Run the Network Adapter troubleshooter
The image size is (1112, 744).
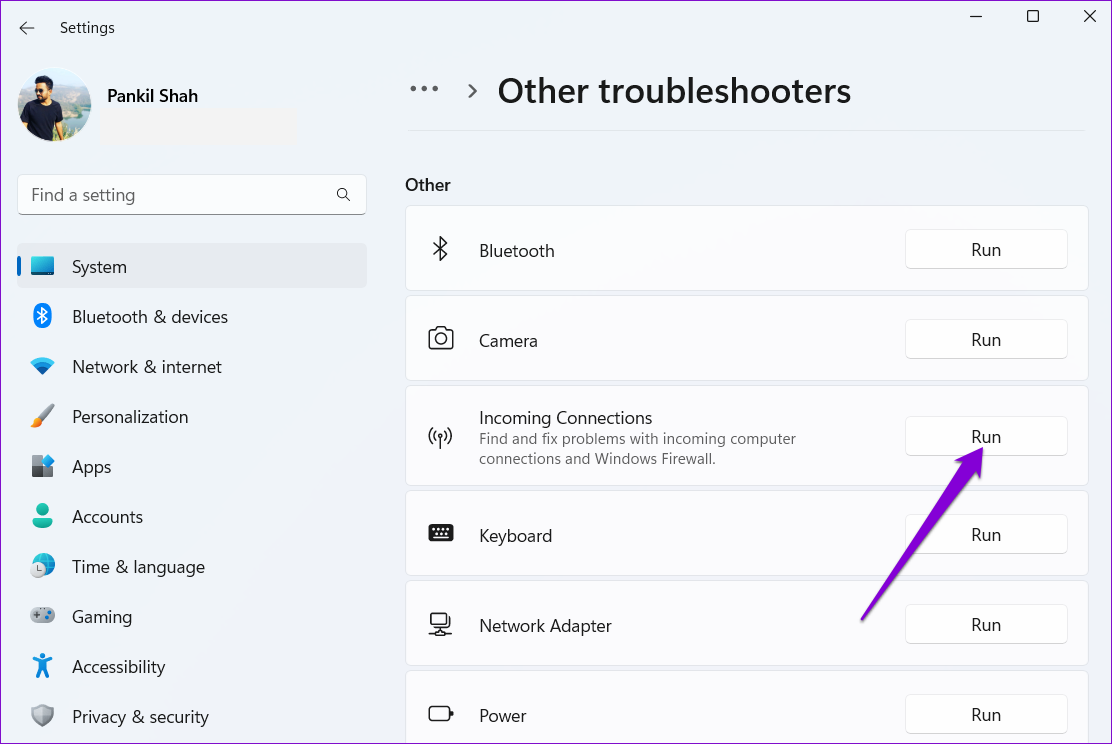pyautogui.click(x=986, y=624)
